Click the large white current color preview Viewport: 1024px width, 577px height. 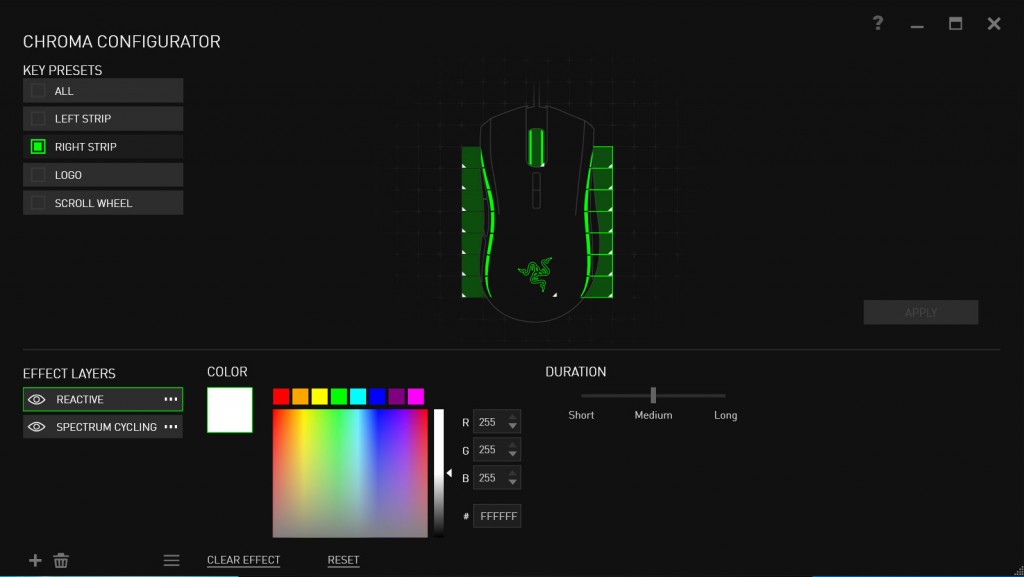coord(230,410)
